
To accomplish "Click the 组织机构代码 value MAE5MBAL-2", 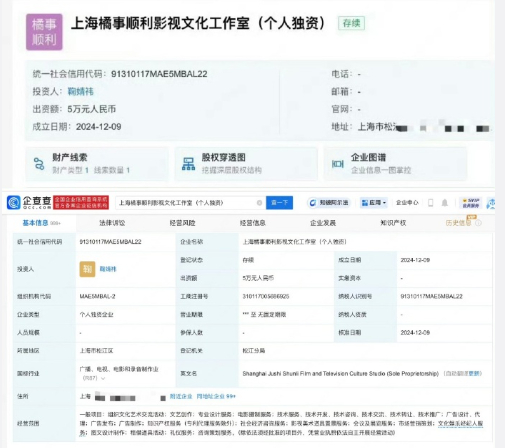I will tap(97, 296).
